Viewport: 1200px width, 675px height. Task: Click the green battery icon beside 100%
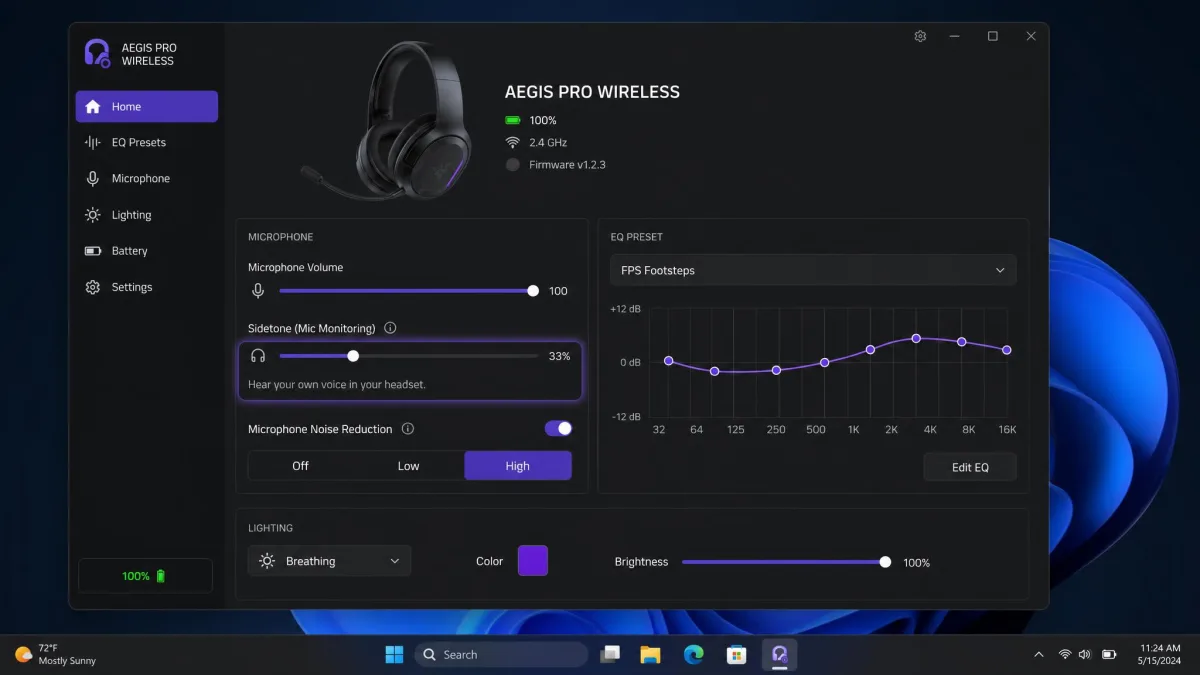pos(513,120)
